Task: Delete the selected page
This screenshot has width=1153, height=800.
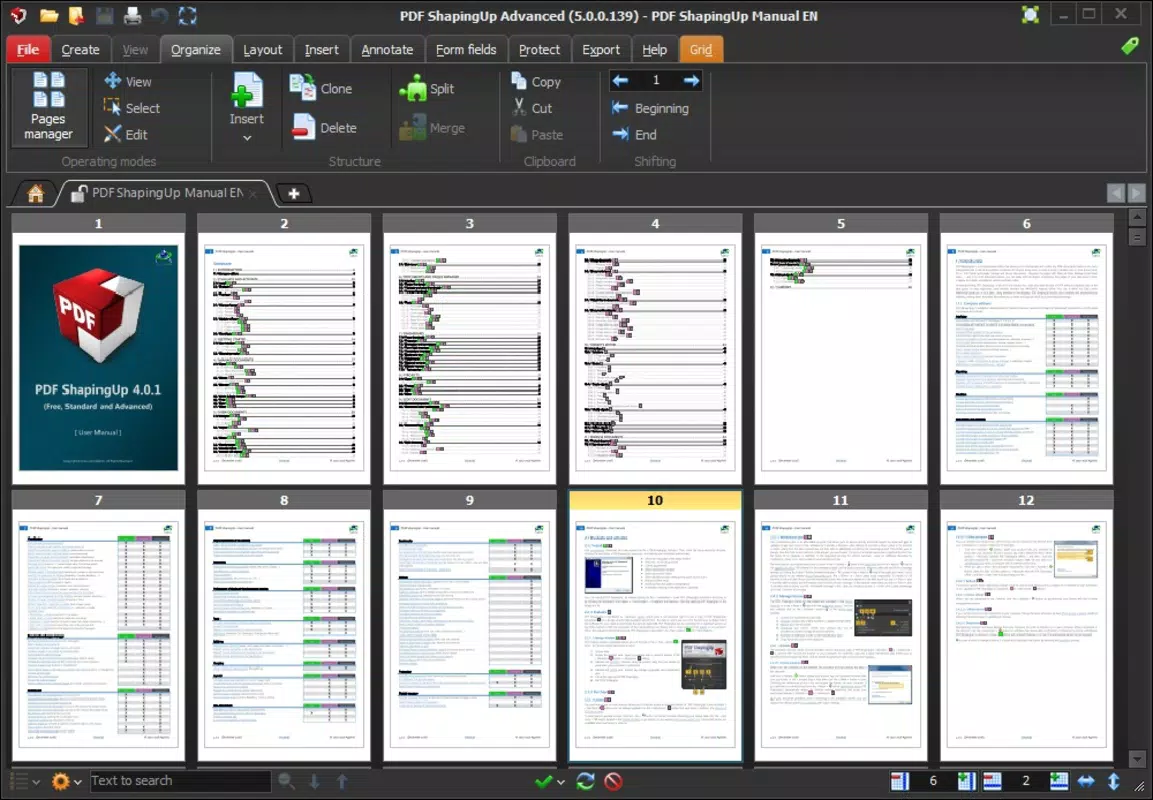Action: tap(324, 127)
